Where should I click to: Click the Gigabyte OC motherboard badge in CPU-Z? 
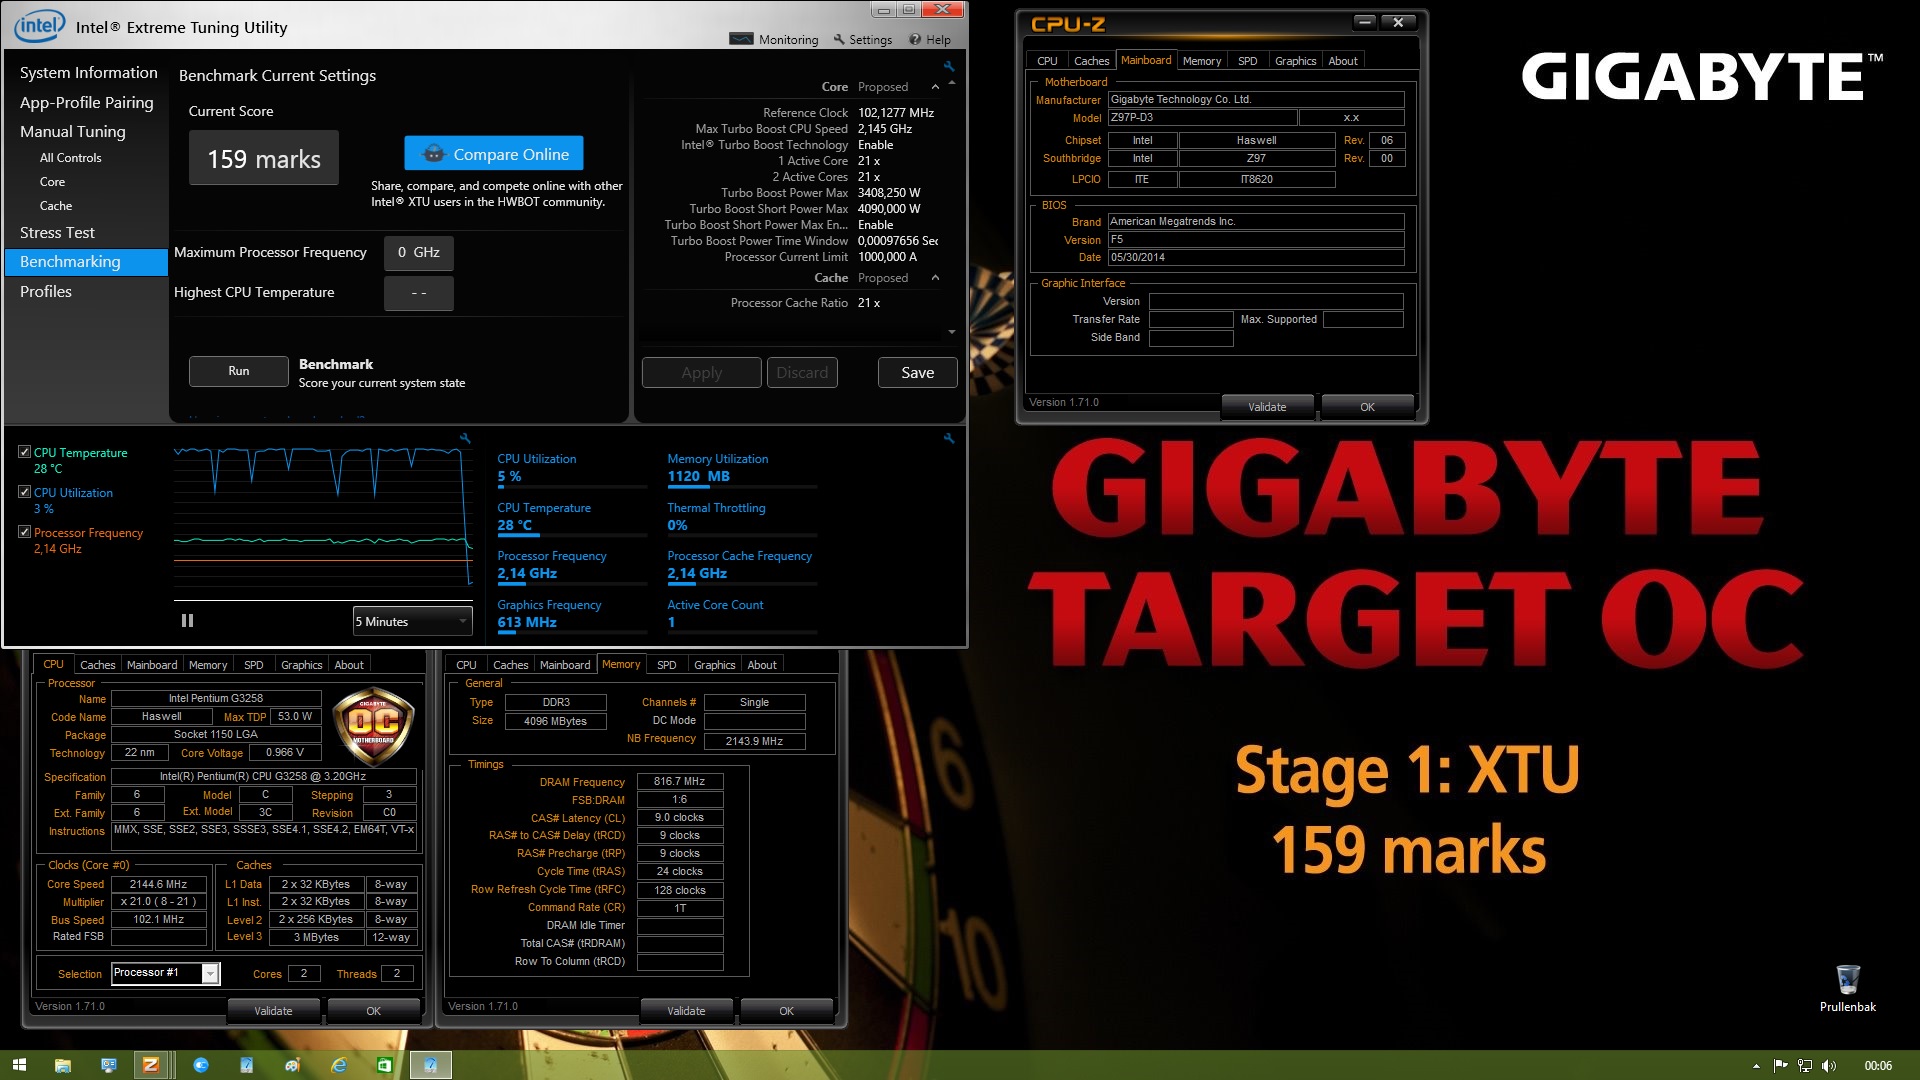pyautogui.click(x=373, y=726)
